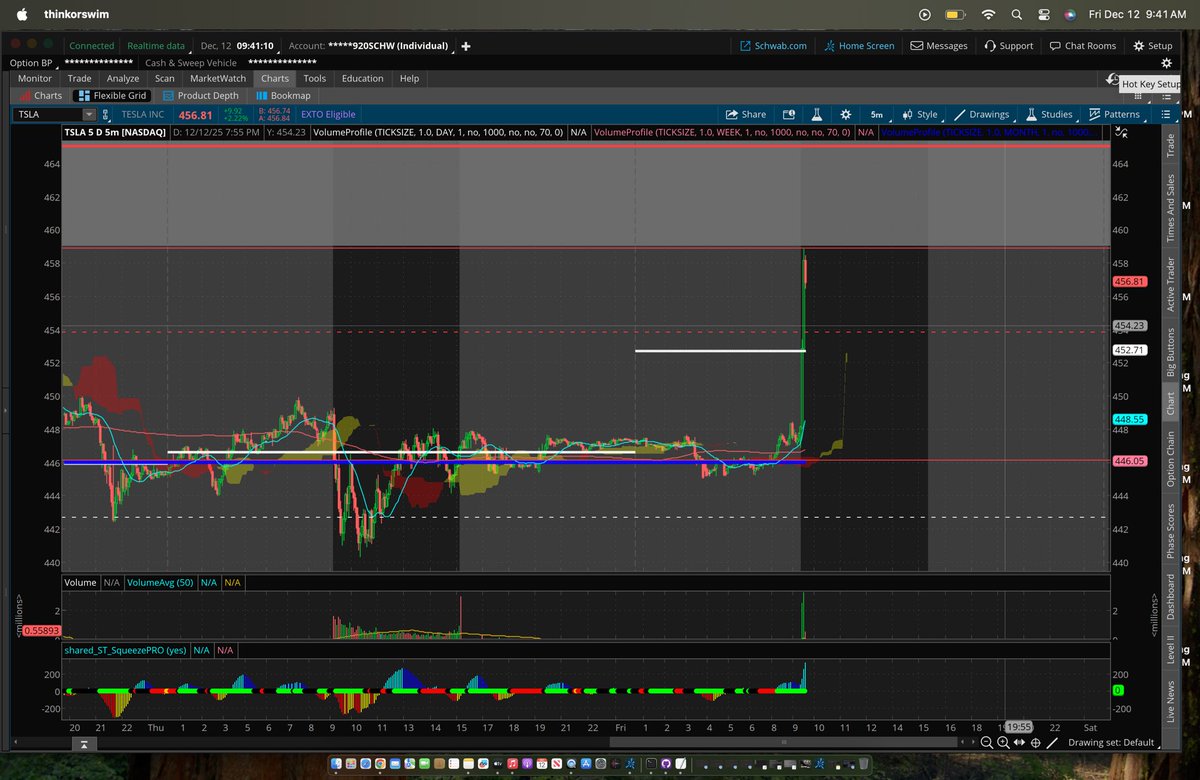Open chart settings gear icon

846,114
